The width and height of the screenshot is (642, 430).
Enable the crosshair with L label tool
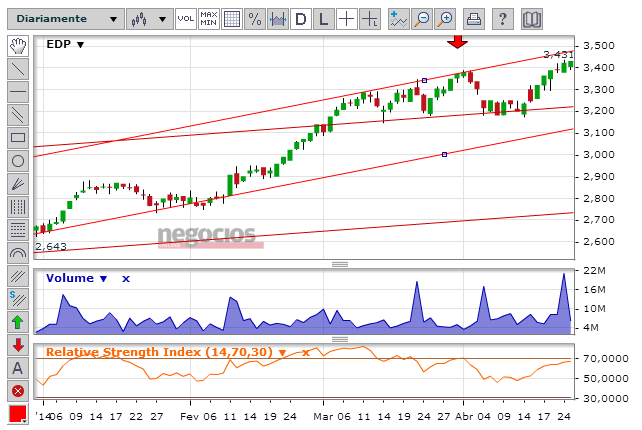click(x=370, y=19)
